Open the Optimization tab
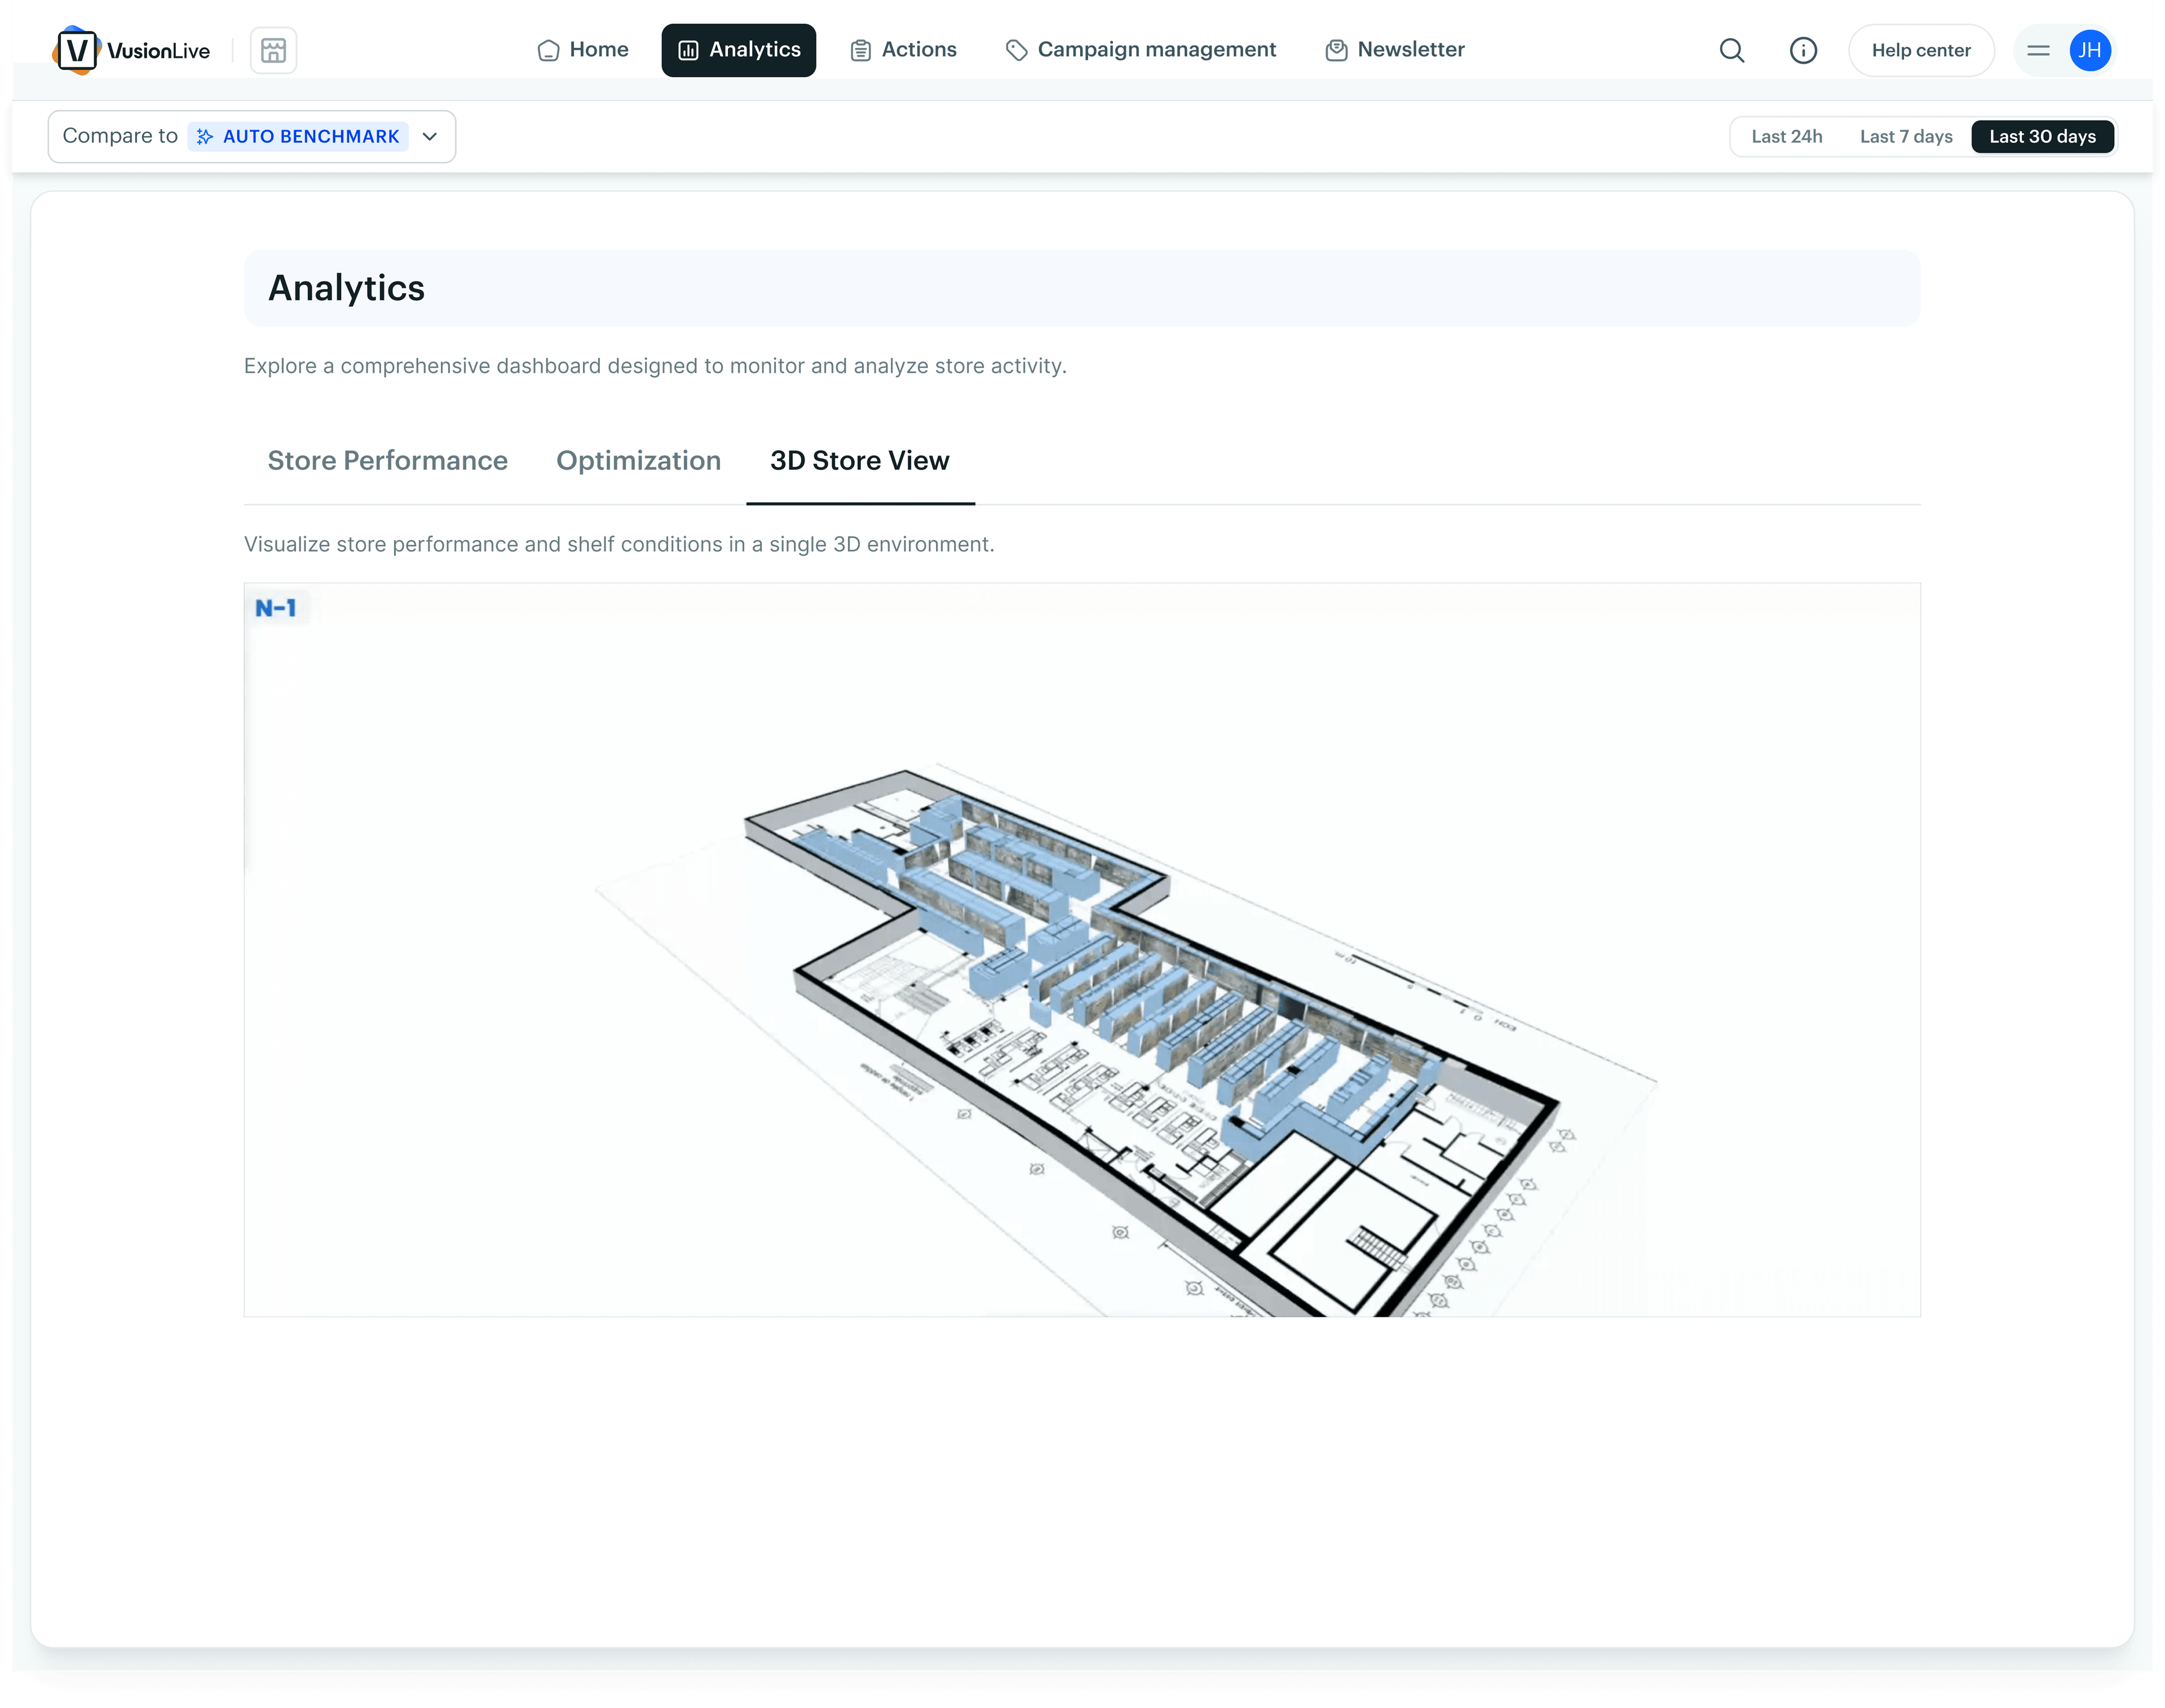This screenshot has width=2165, height=1708. [638, 460]
